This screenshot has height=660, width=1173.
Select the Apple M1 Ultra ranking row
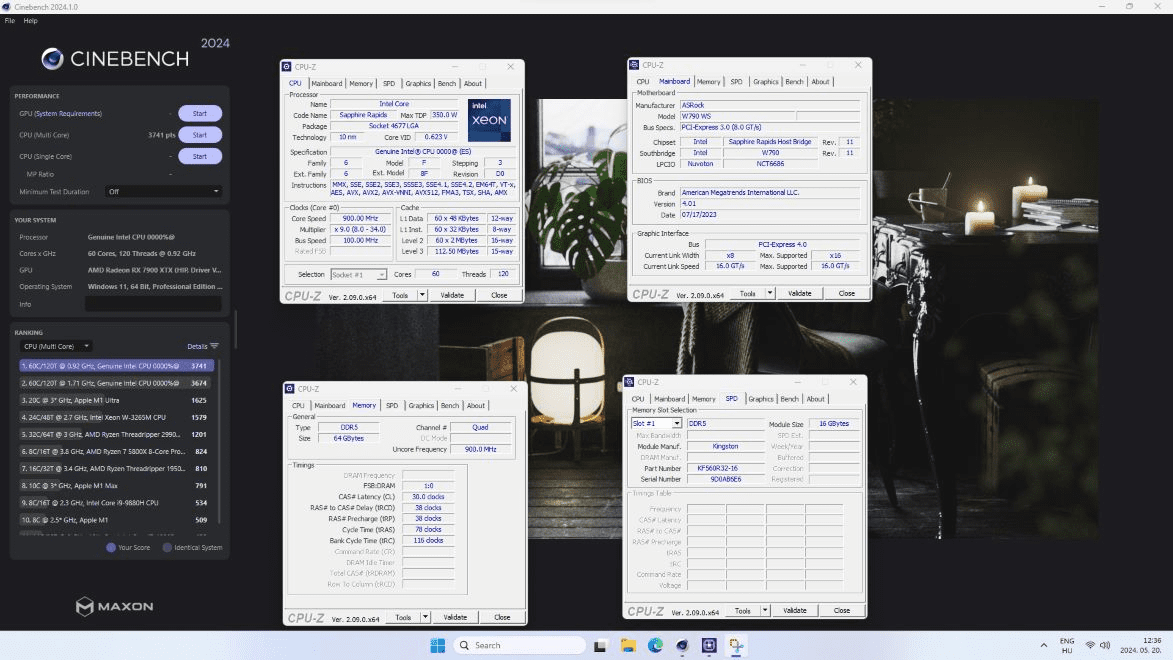click(x=117, y=400)
